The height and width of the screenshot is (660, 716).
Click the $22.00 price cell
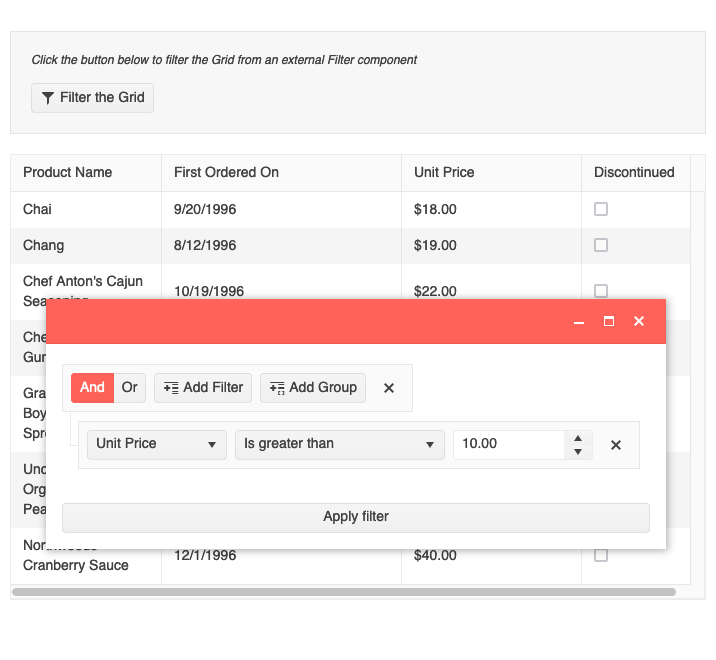[x=491, y=282]
